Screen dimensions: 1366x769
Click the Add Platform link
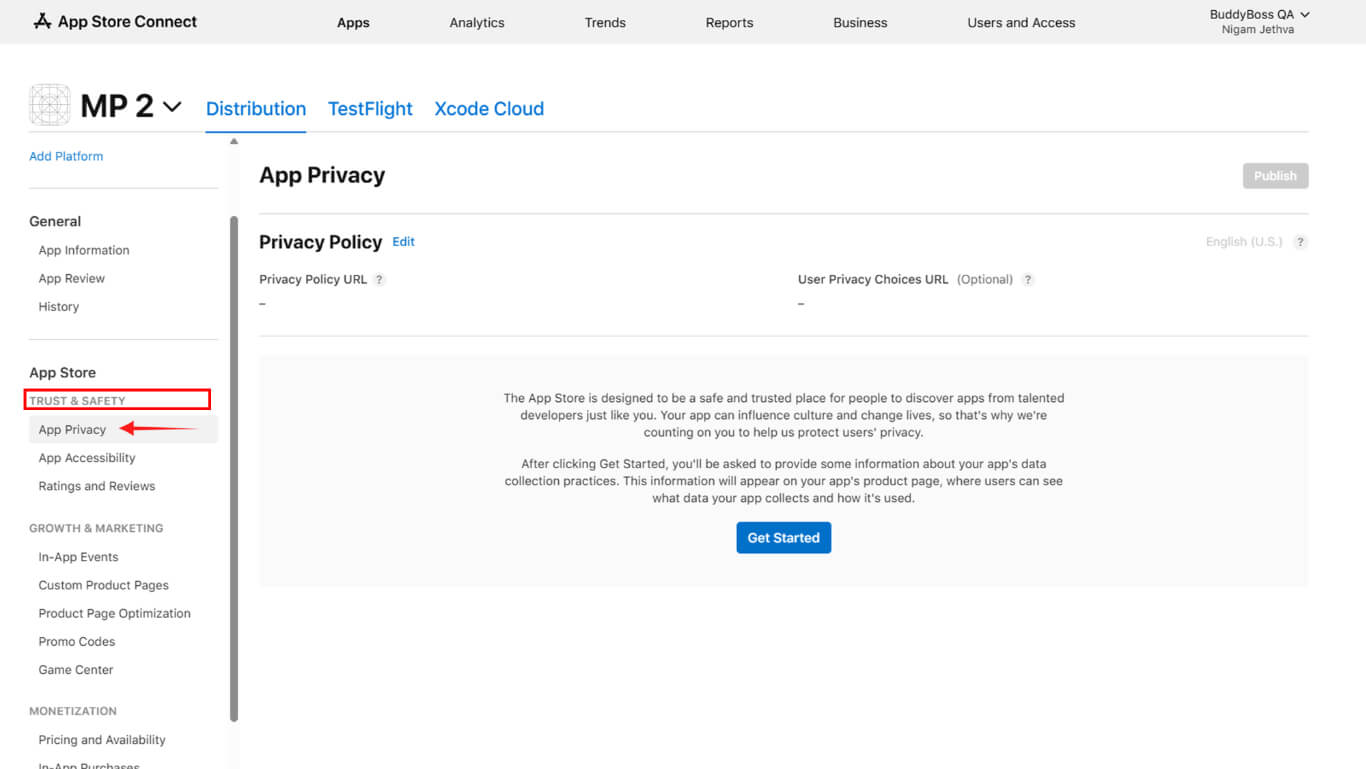pos(66,156)
